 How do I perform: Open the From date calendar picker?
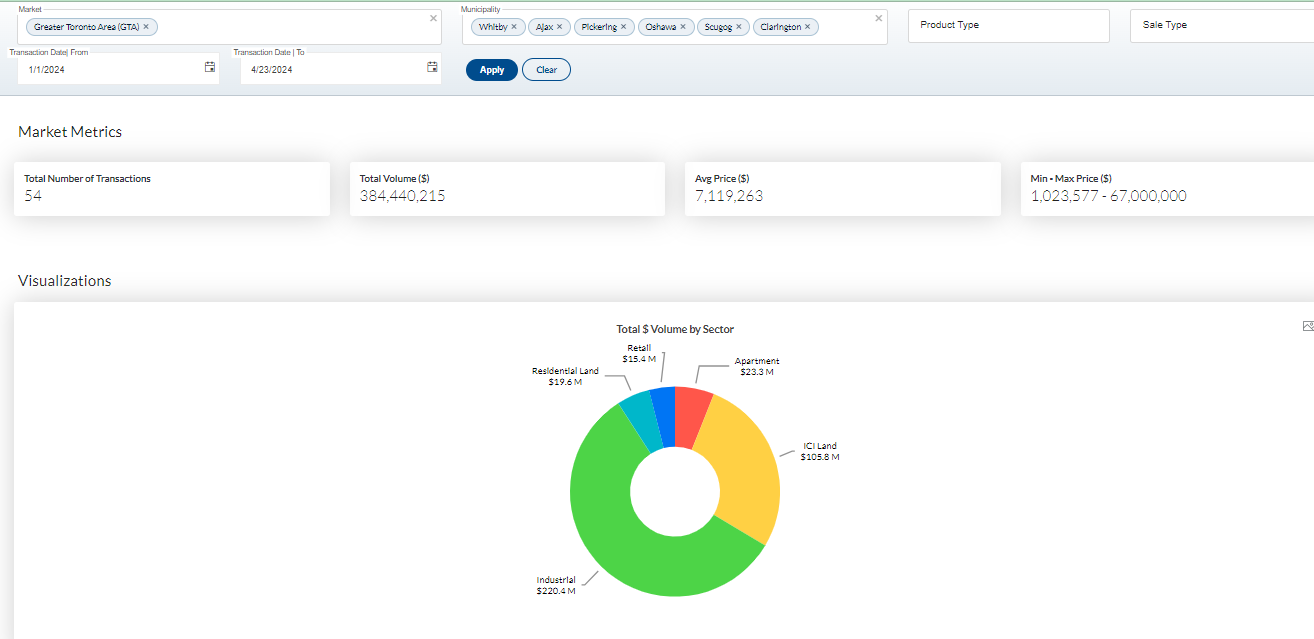coord(210,67)
